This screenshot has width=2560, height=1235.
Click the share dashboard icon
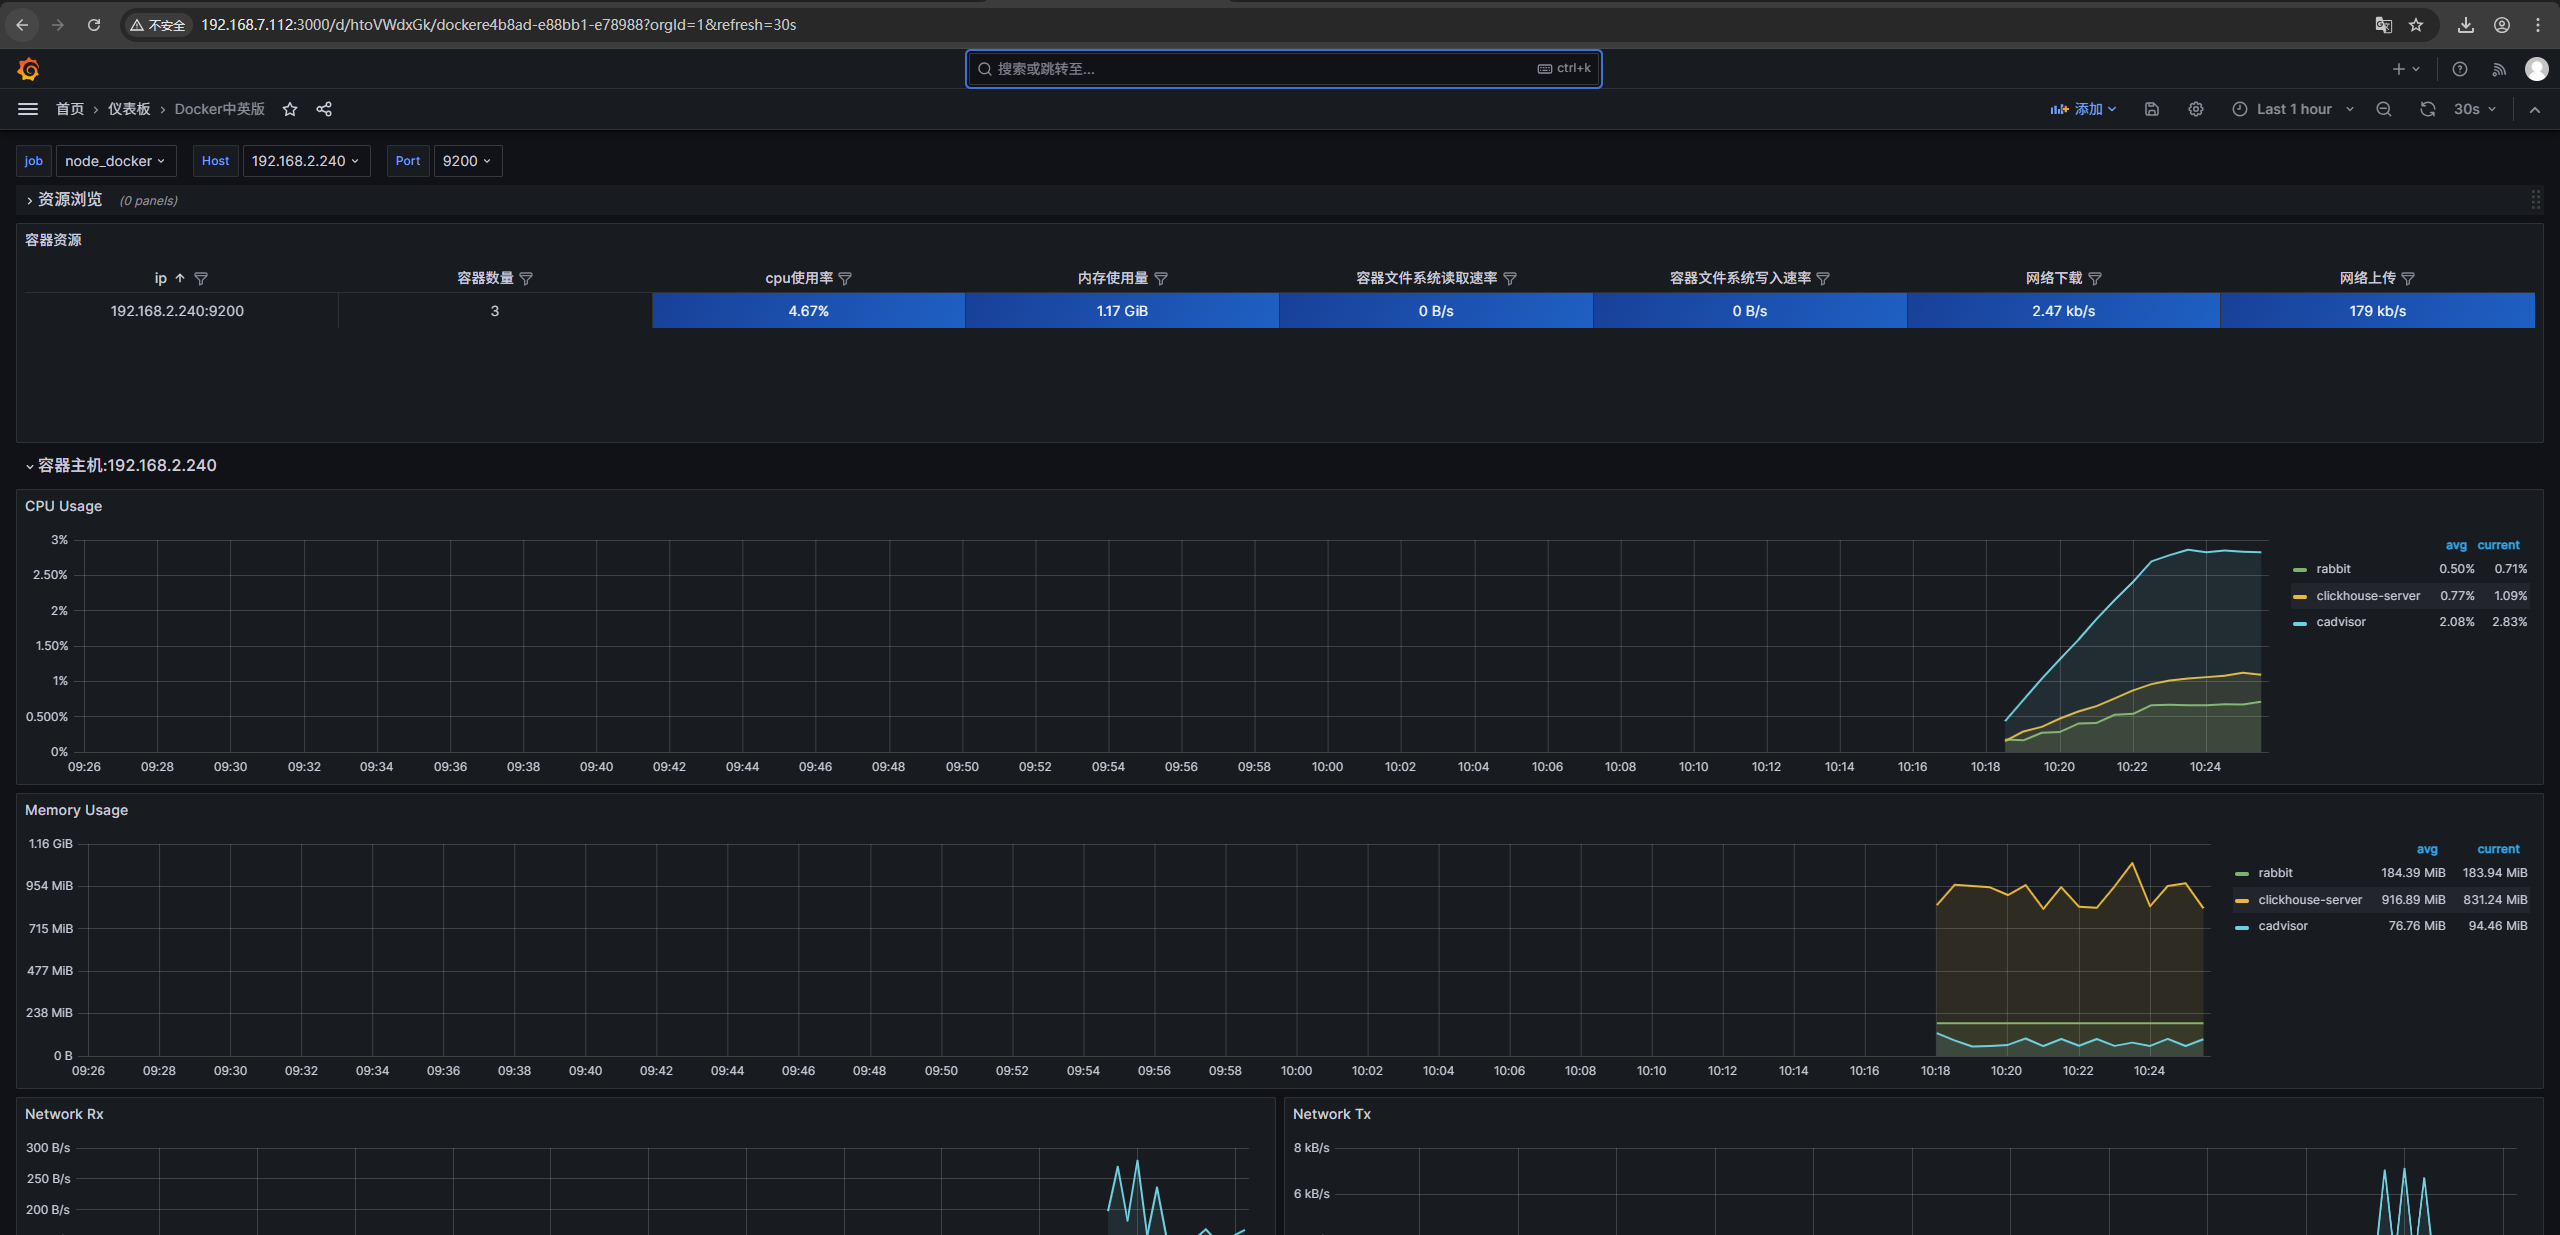click(x=324, y=109)
